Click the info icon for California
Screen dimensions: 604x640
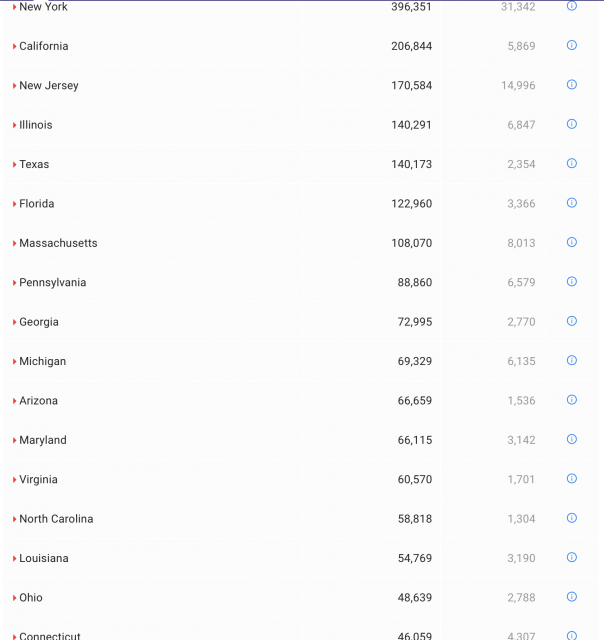click(572, 45)
